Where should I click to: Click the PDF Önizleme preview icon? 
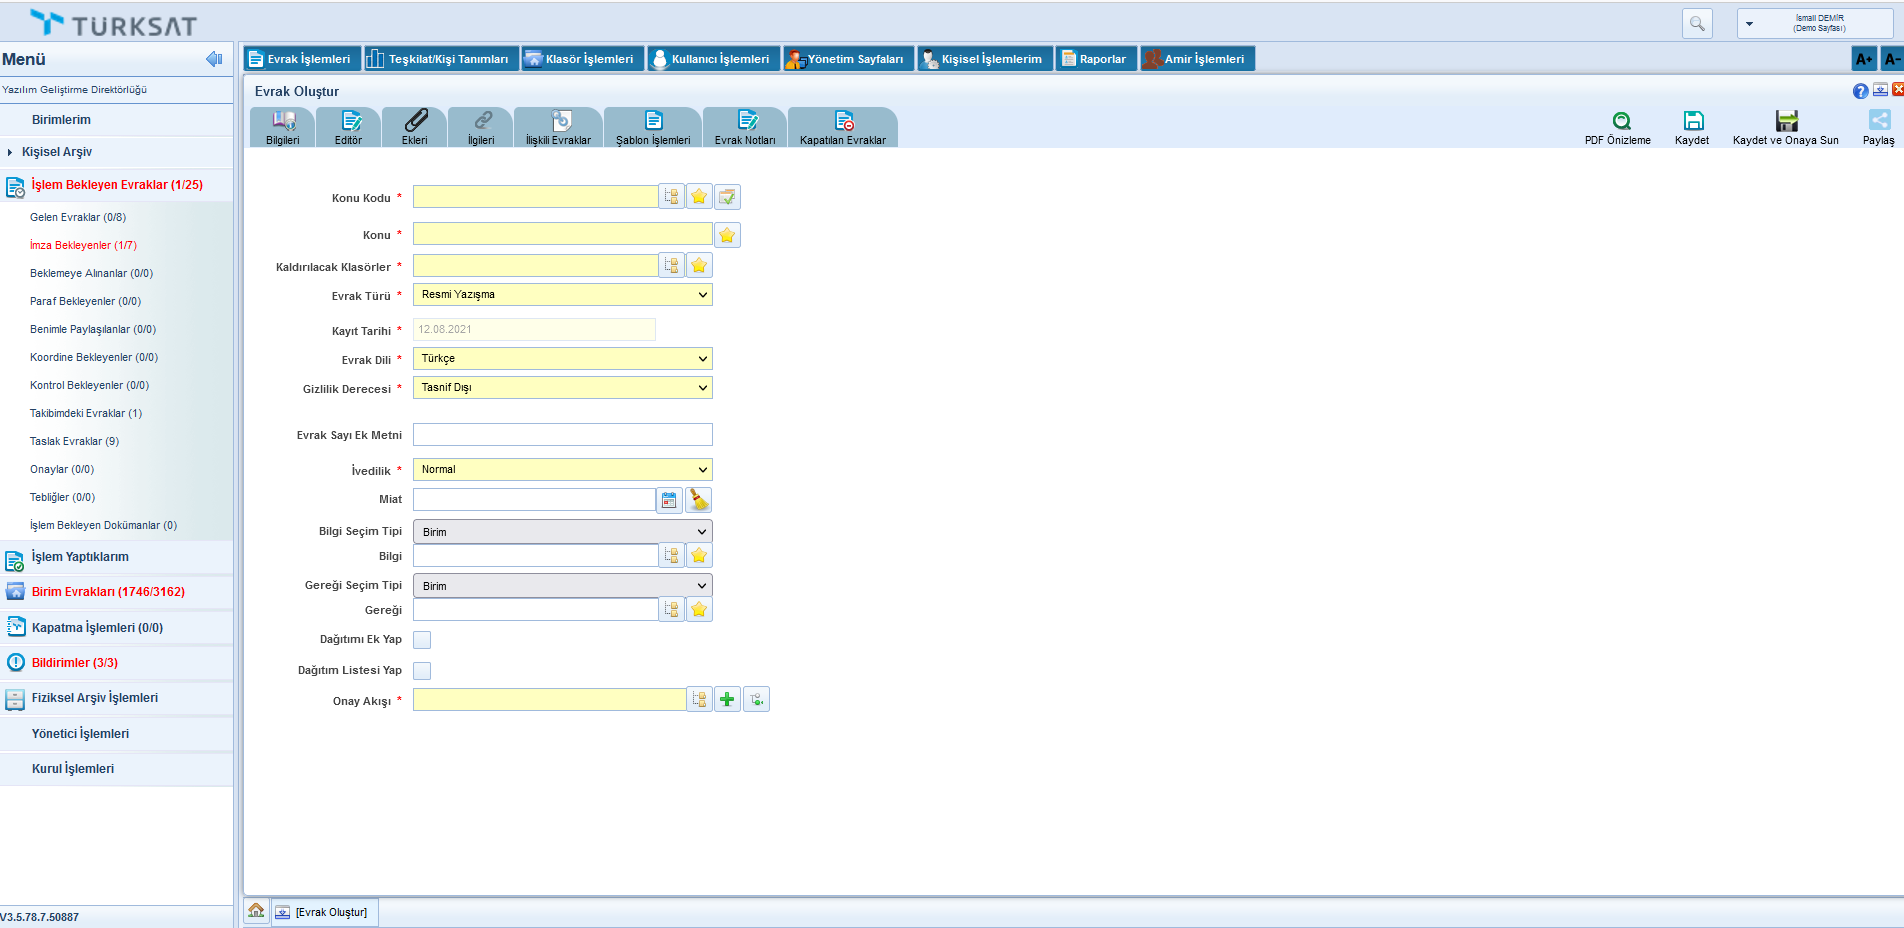coord(1621,121)
